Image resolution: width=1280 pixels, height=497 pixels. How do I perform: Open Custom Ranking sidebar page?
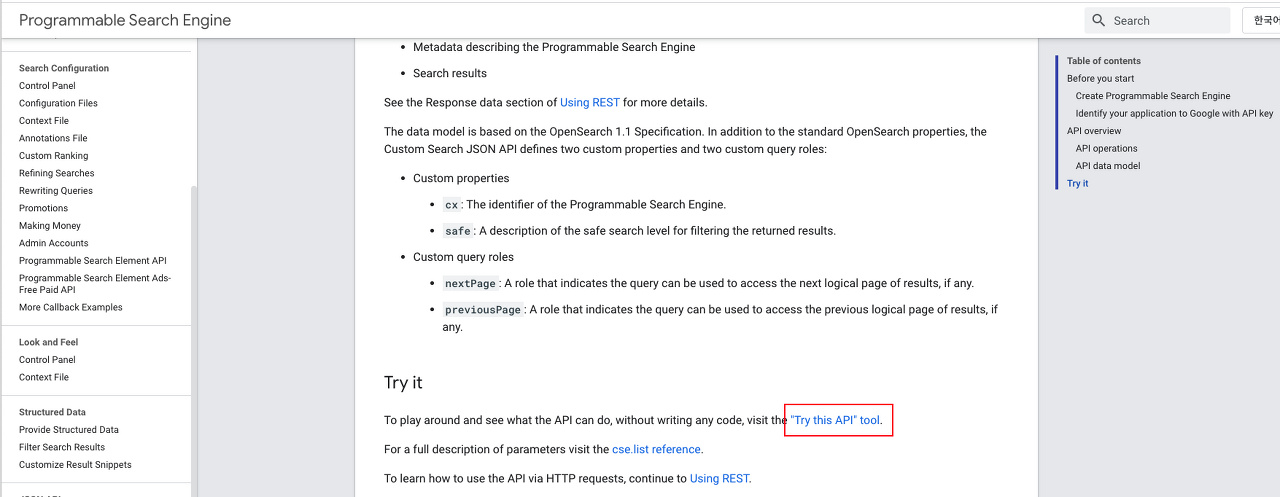pyautogui.click(x=53, y=156)
